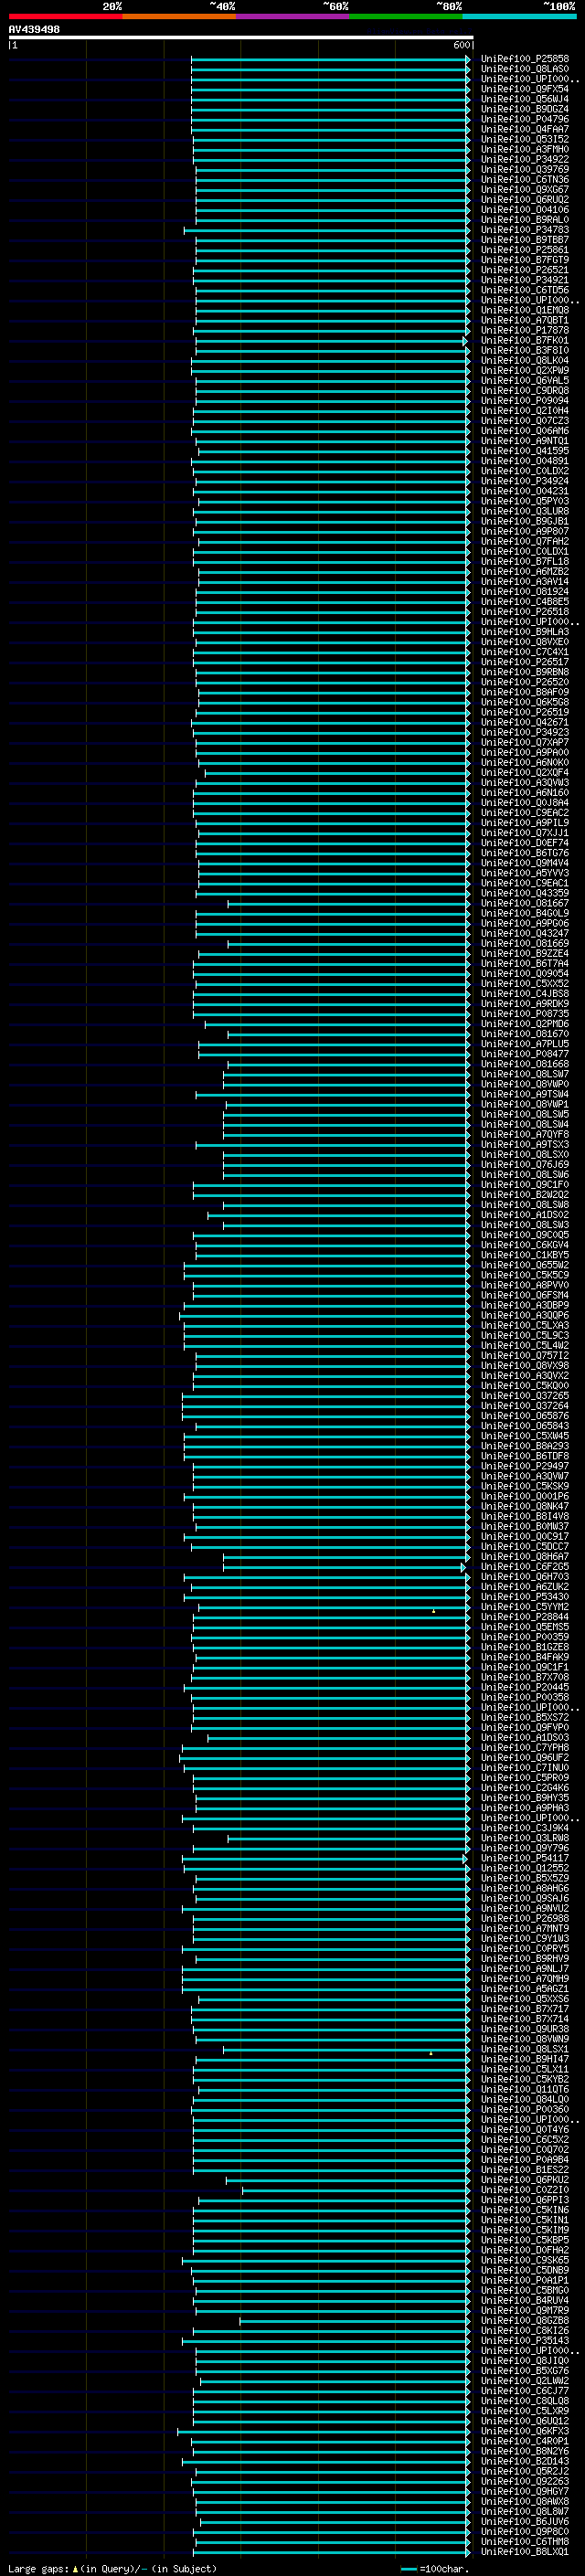
Task: Open hit UniRef100_Q8LK04
Action: (x=524, y=360)
